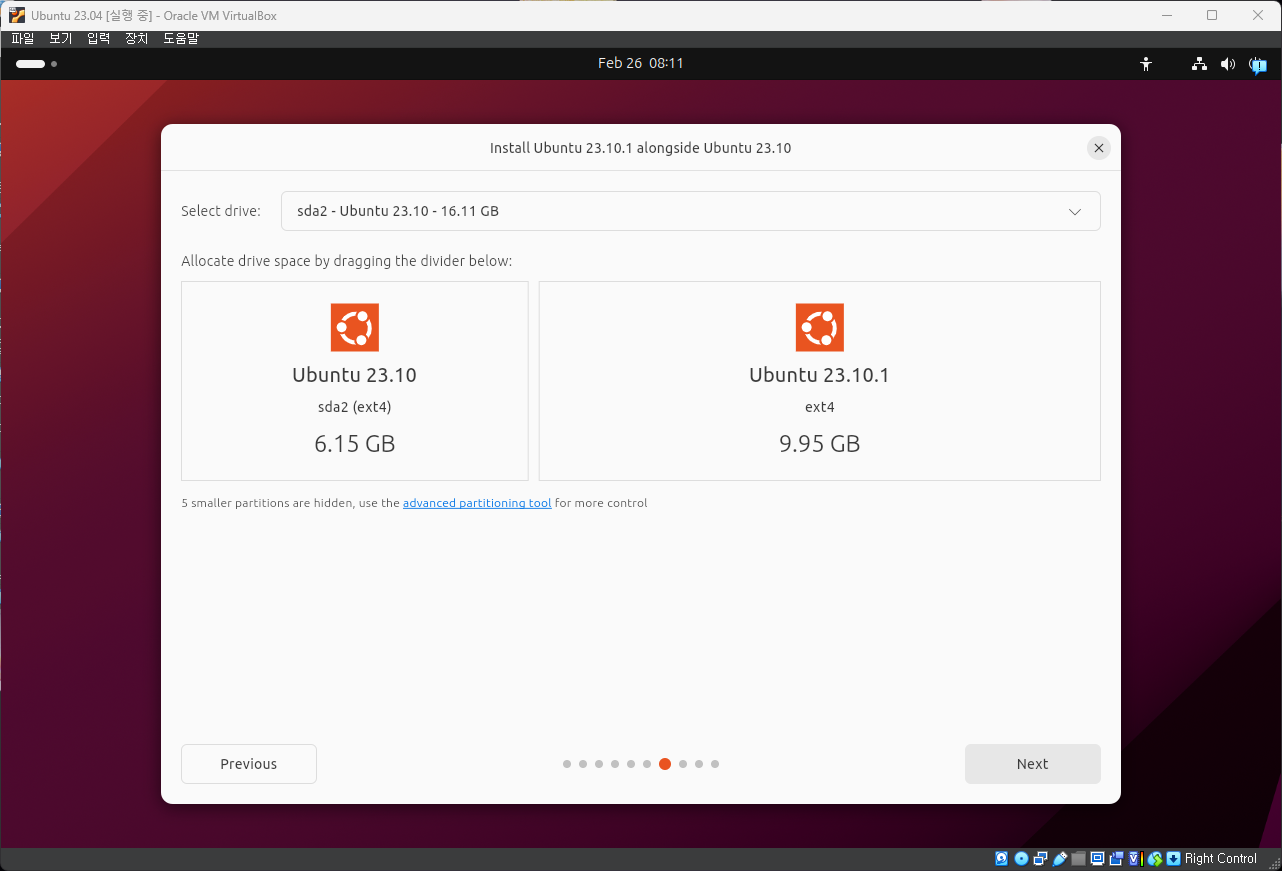Click the display monitor status icon

click(1097, 859)
